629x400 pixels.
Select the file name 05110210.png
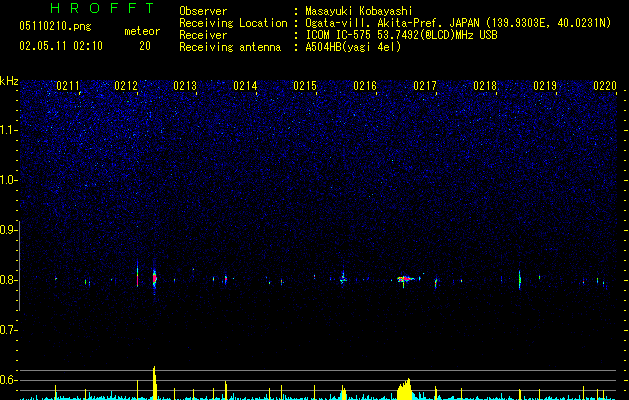coord(55,26)
